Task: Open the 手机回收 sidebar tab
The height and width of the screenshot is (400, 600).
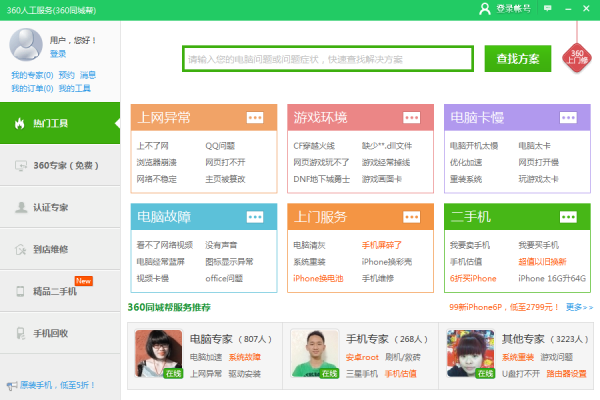Action: click(x=60, y=333)
